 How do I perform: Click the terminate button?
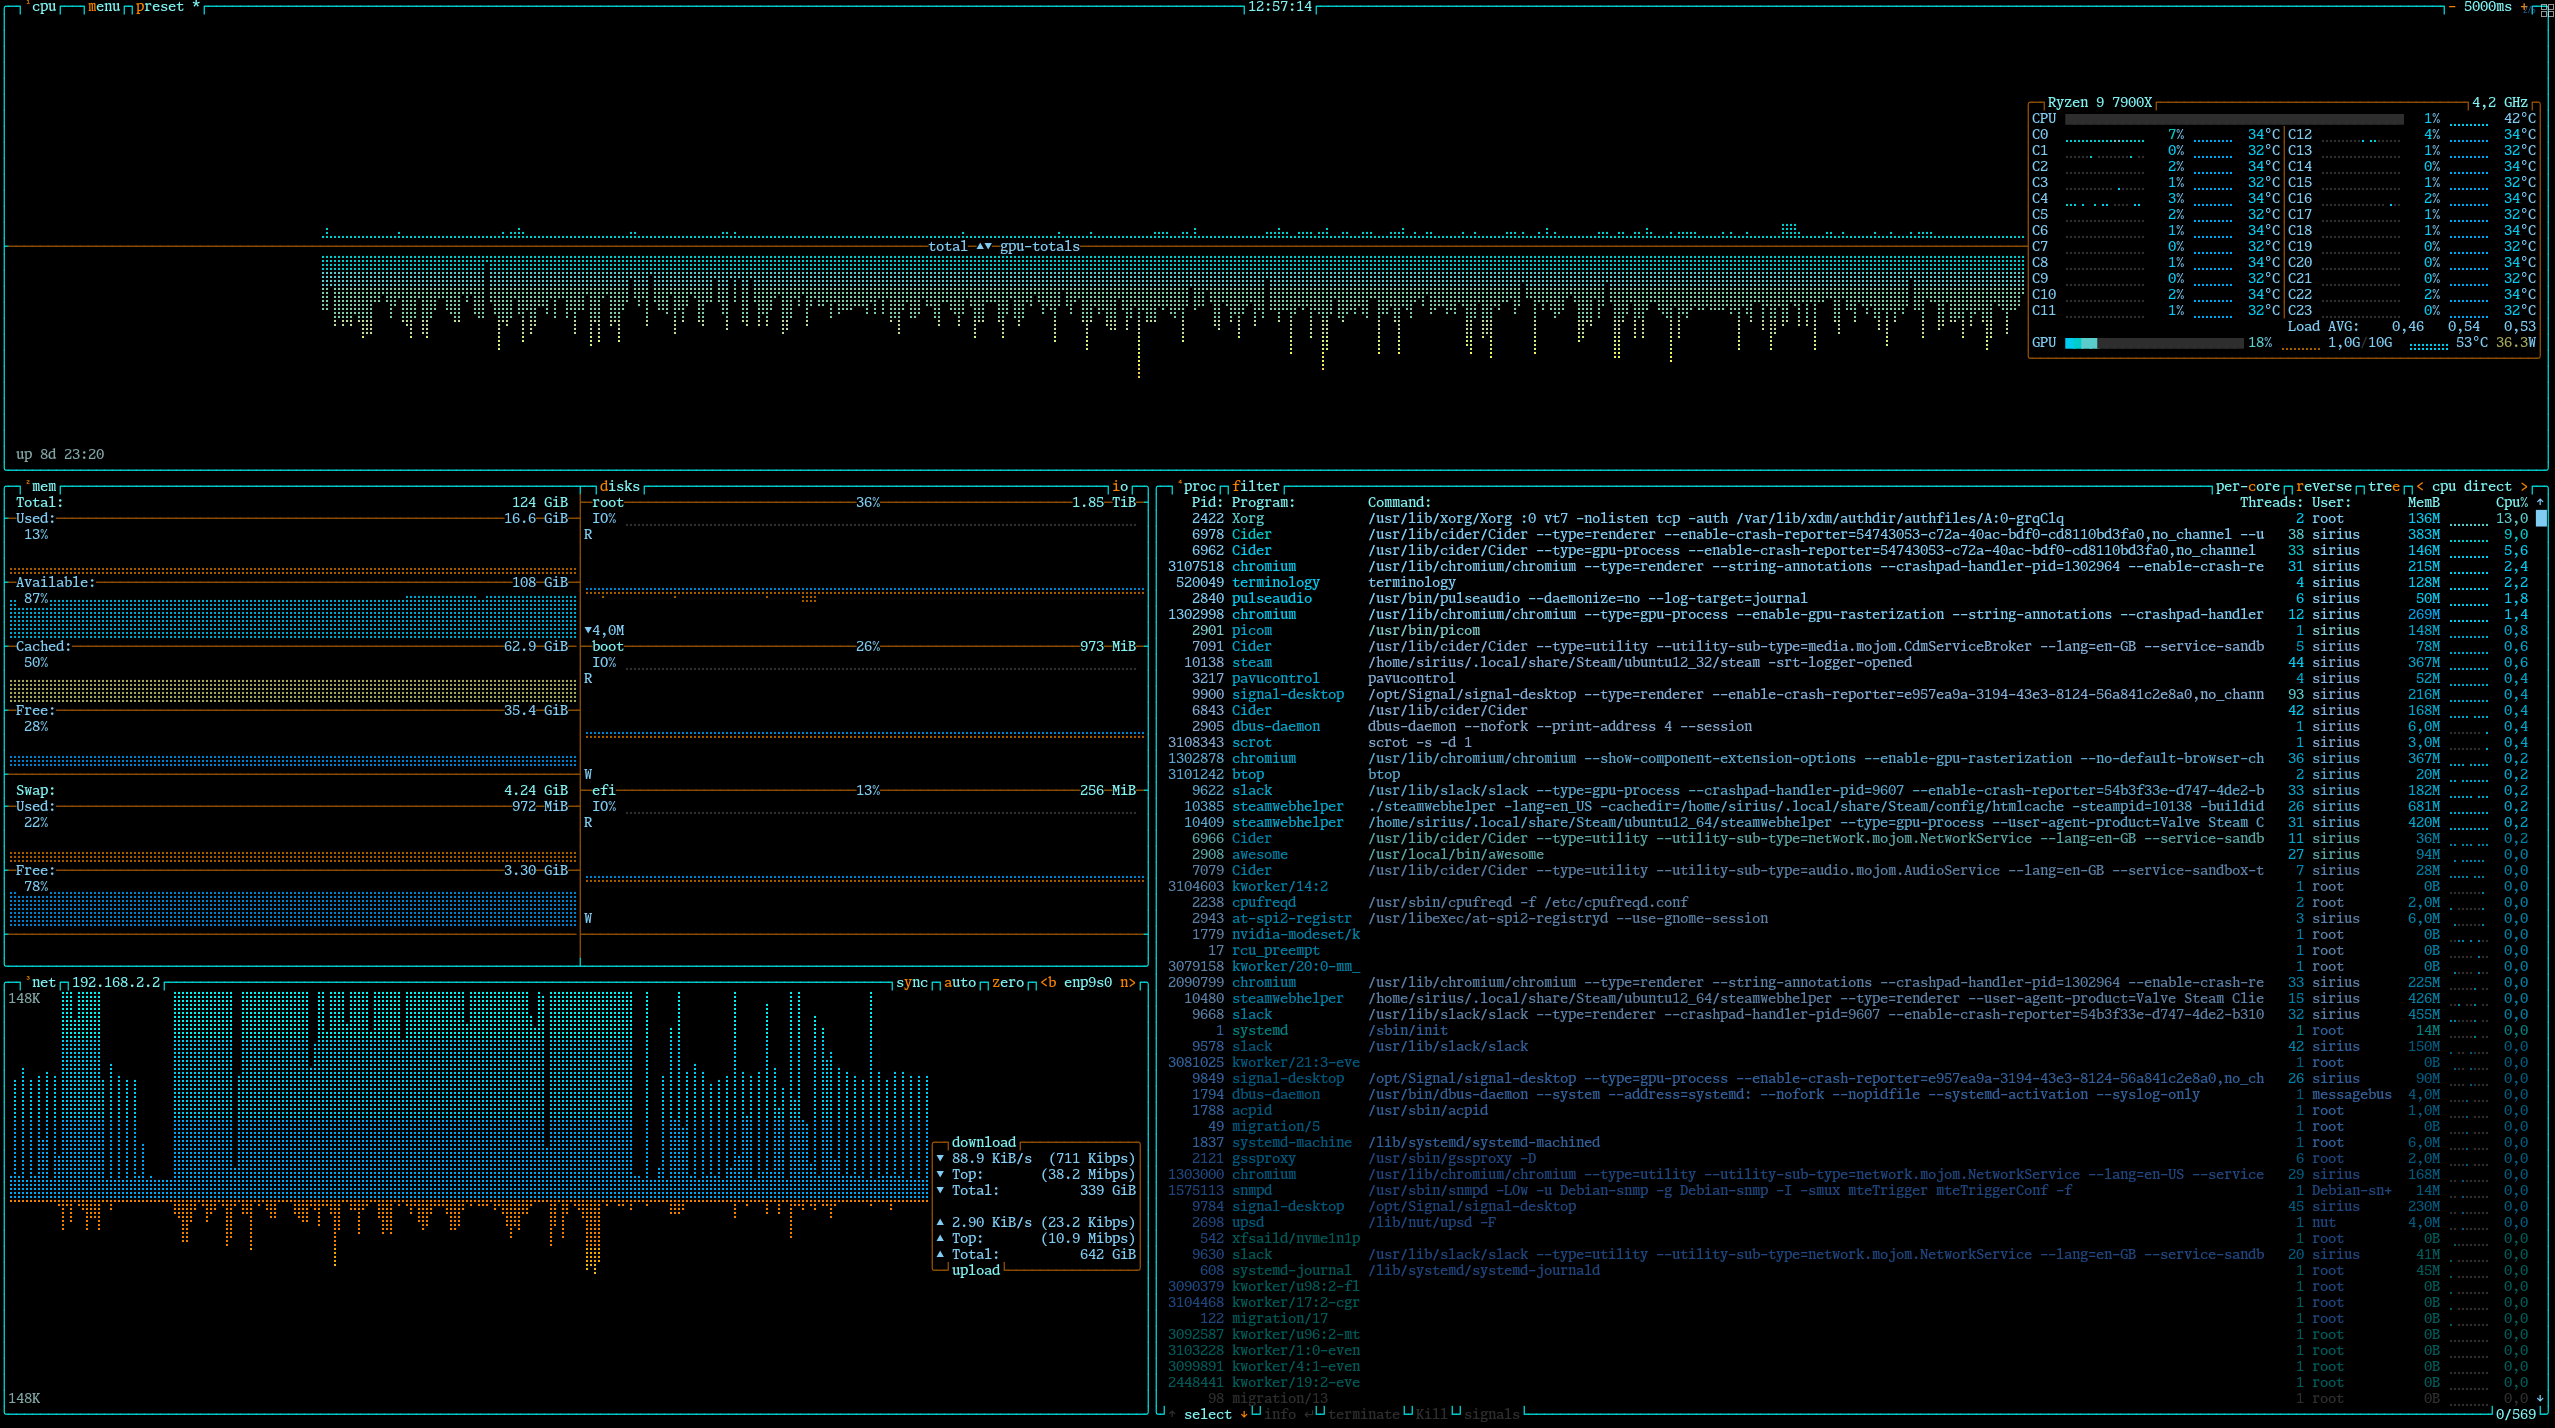tap(1364, 1414)
